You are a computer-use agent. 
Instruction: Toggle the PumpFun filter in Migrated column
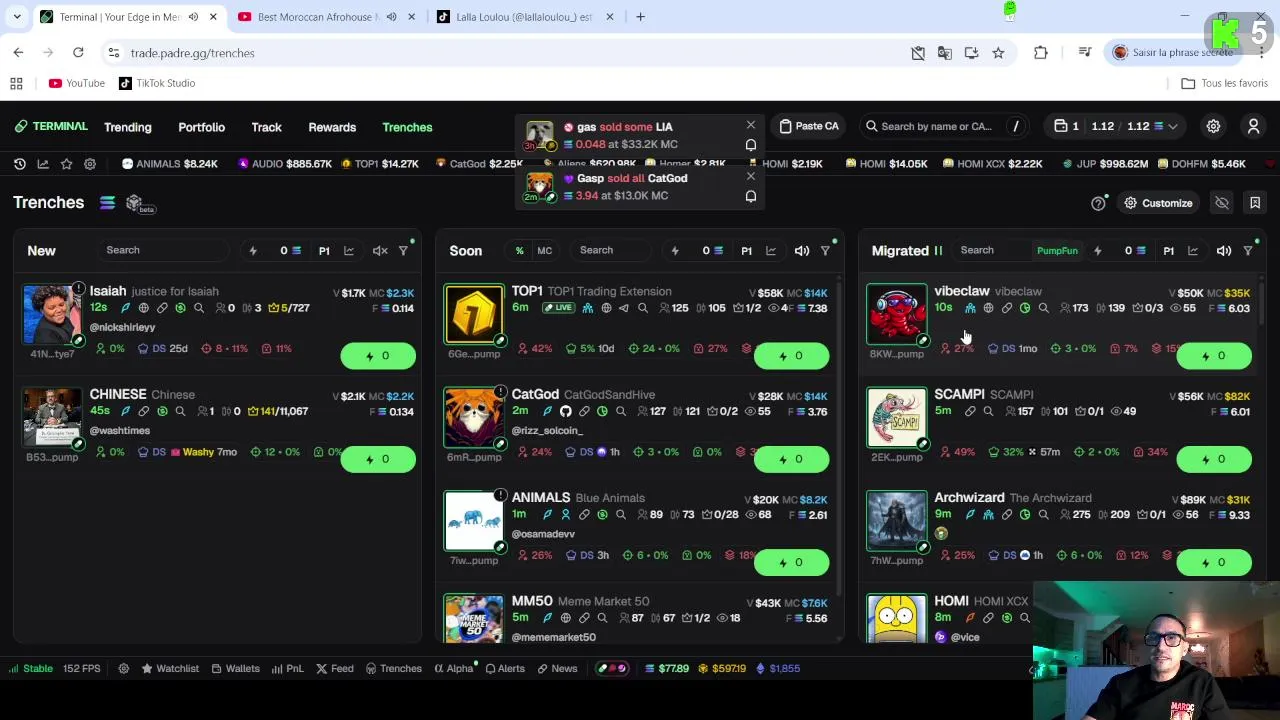coord(1057,251)
